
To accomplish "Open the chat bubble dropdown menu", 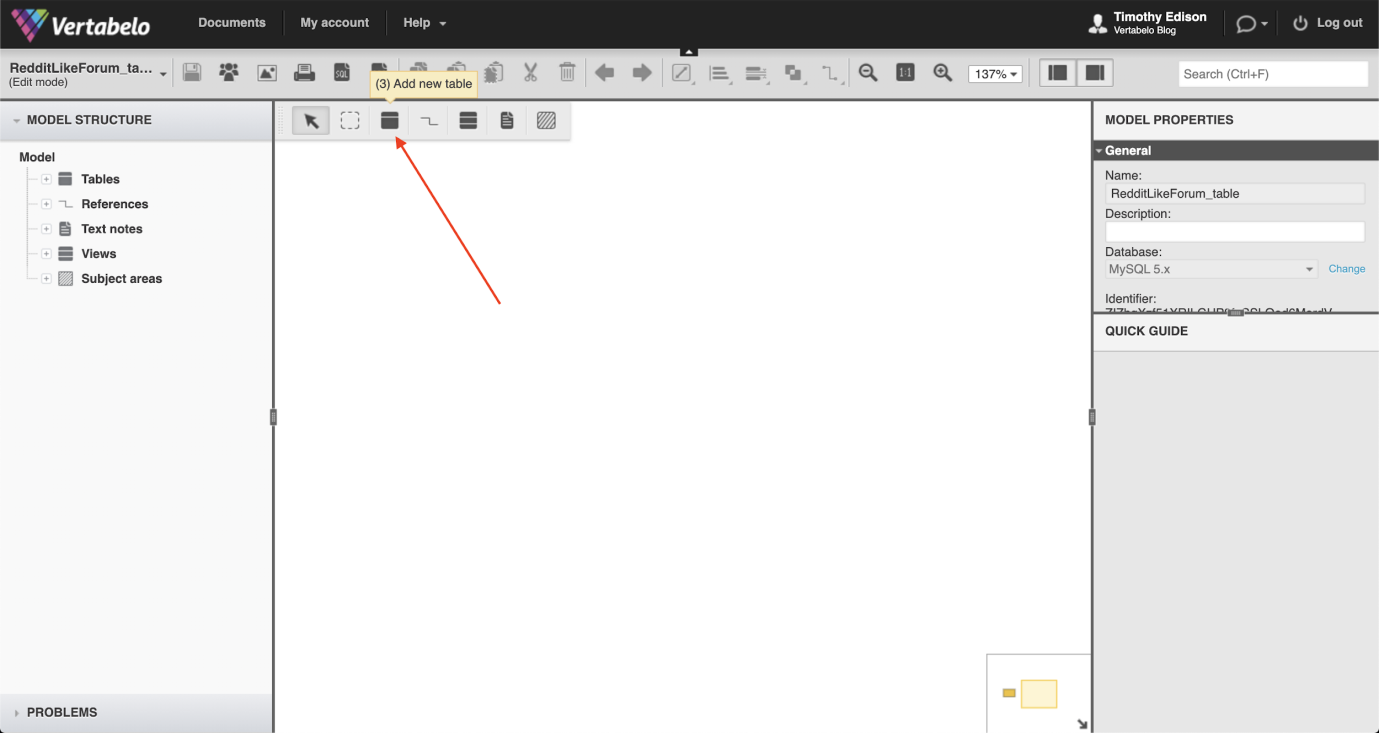I will pyautogui.click(x=1252, y=23).
